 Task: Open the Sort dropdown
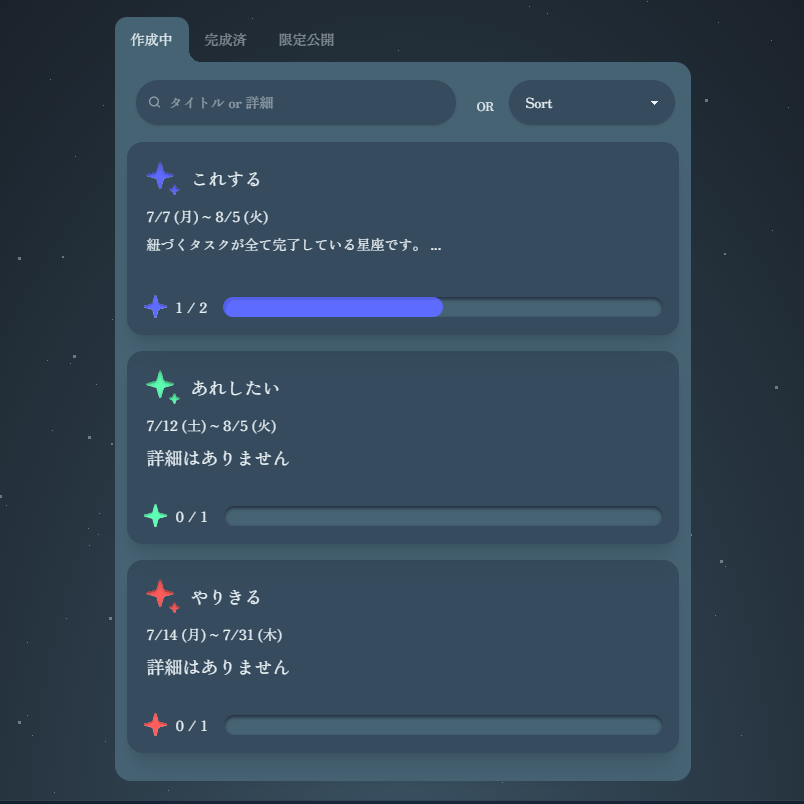[591, 103]
